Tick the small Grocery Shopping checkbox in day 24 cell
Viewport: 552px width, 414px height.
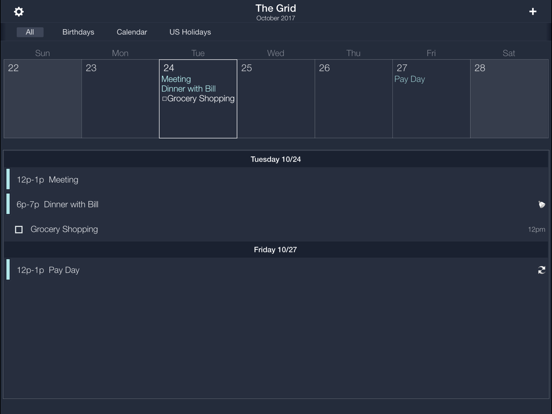click(164, 99)
